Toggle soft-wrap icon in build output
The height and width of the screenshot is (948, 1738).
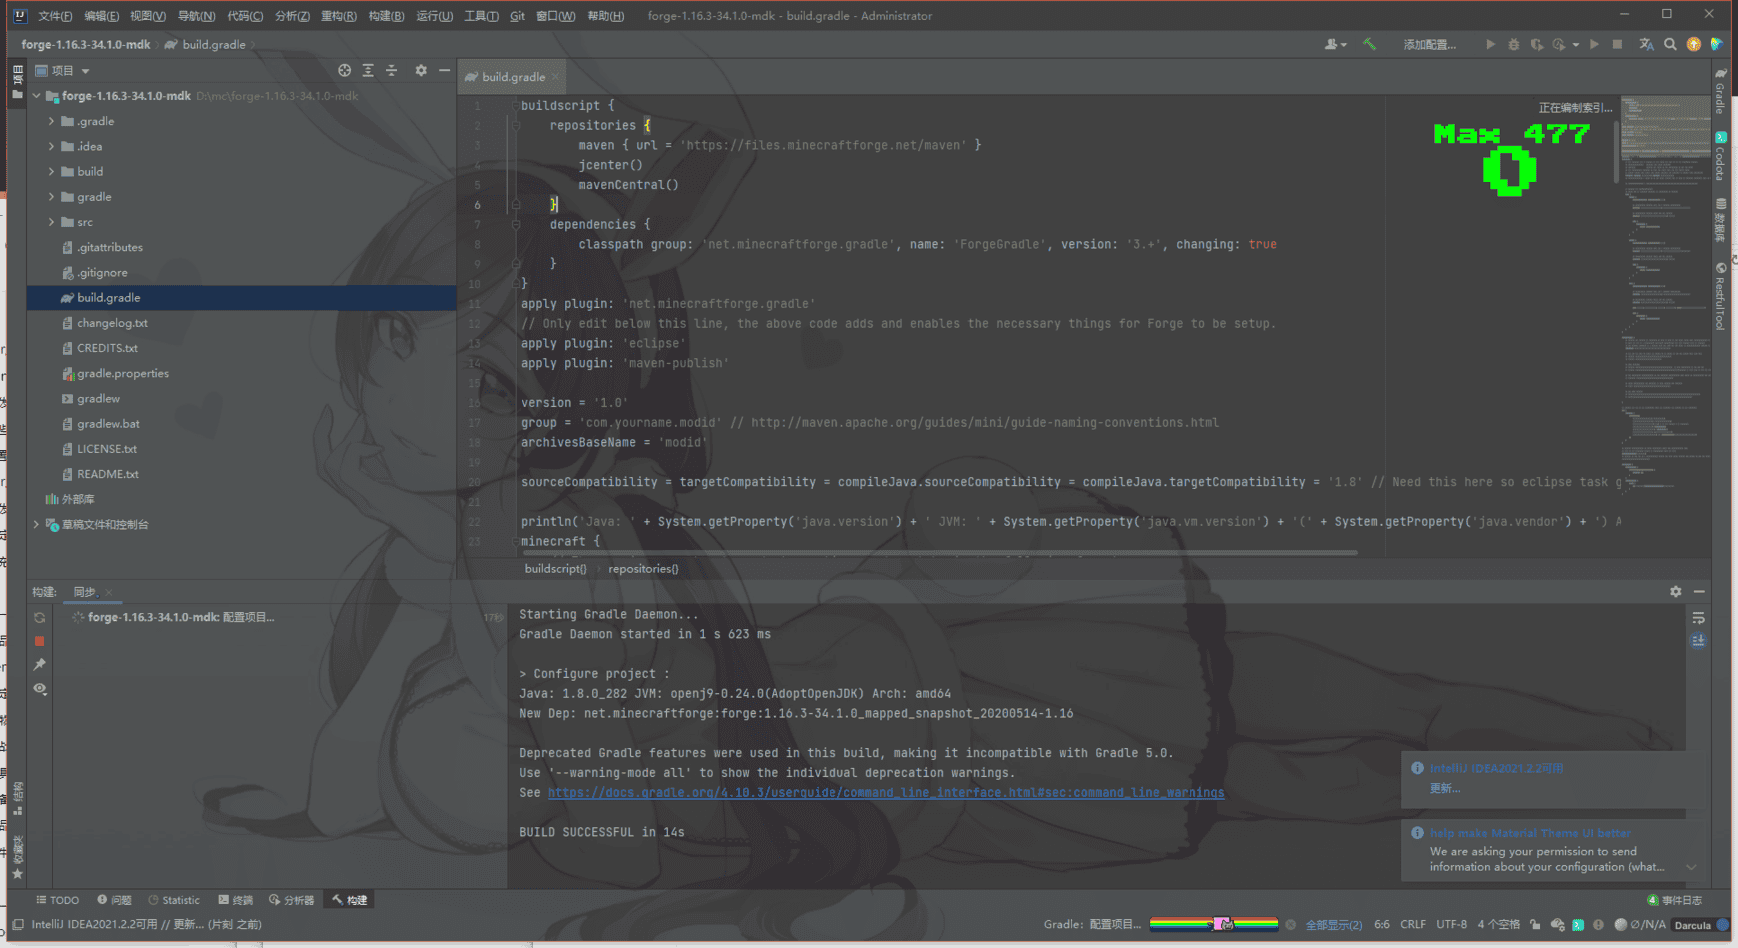[1698, 618]
